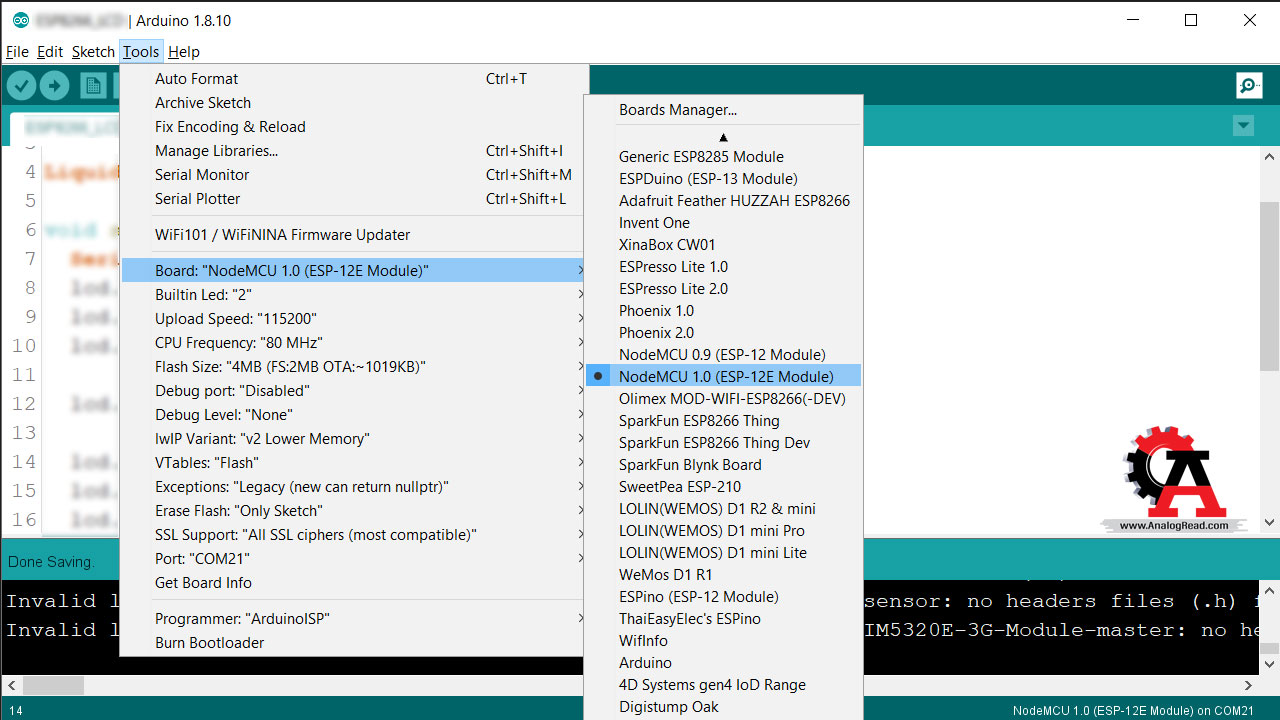Choose SparkFun ESP8266 Thing Dev board
1280x720 pixels.
coord(723,442)
